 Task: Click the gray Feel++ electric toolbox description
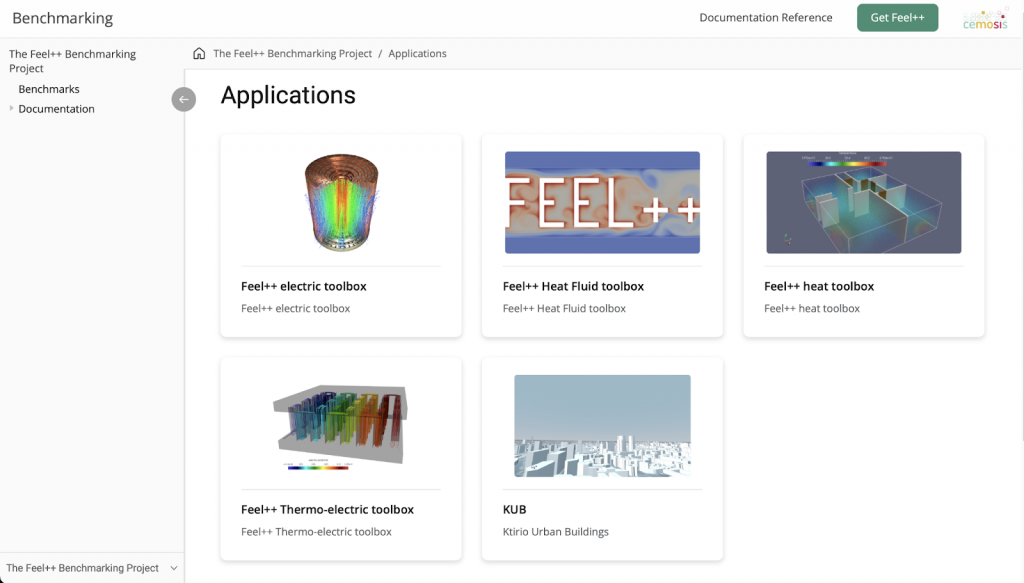coord(295,308)
